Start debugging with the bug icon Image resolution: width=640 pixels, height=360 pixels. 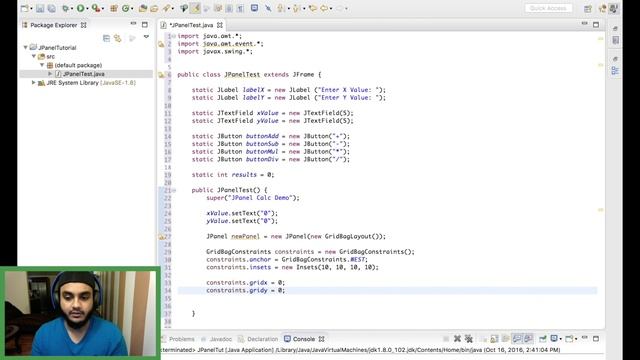(65, 8)
